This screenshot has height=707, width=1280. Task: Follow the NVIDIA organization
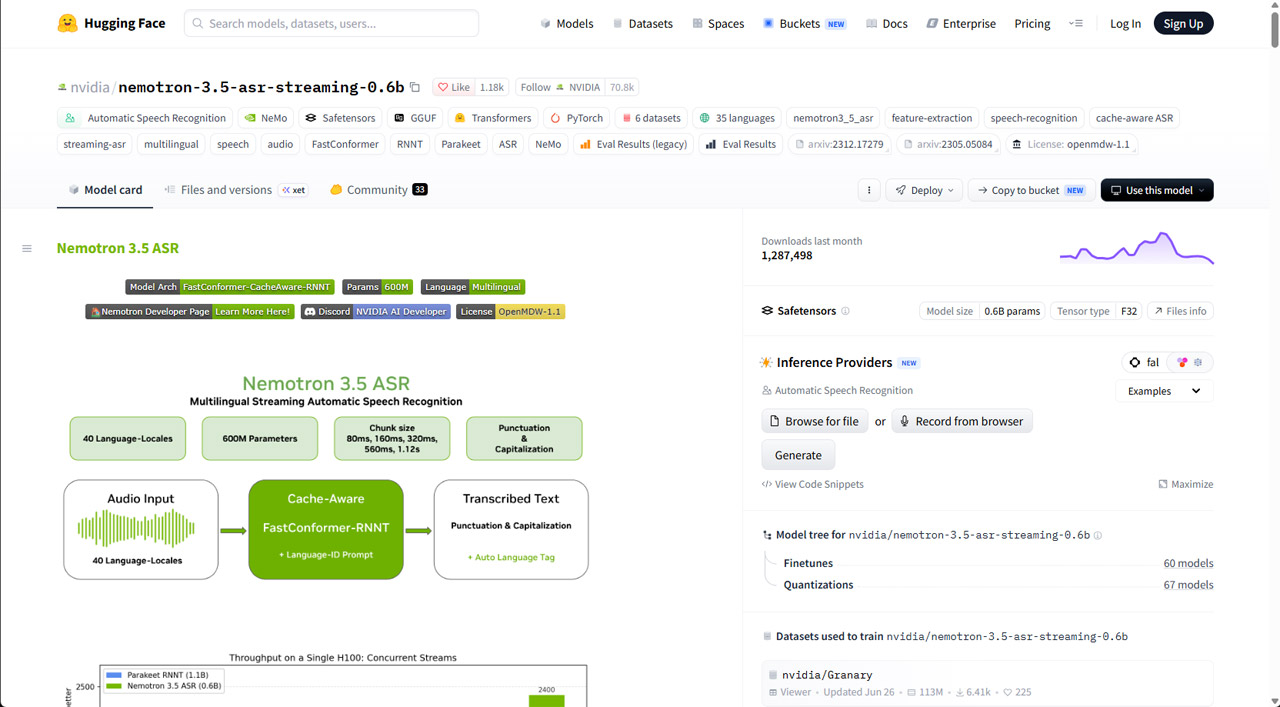point(559,87)
